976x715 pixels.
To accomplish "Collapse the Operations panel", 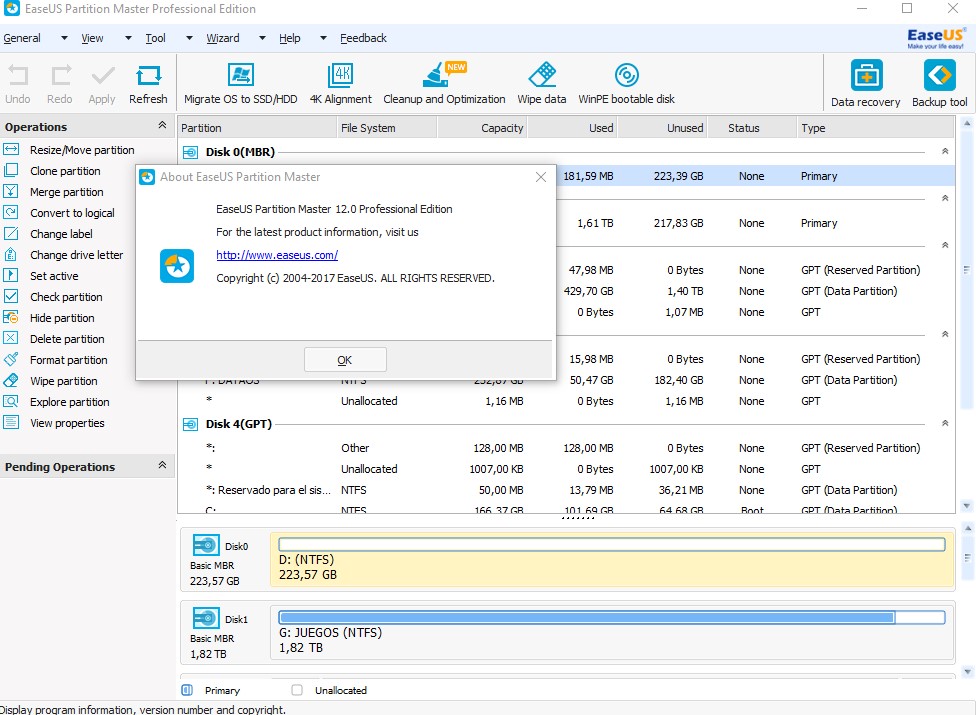I will click(162, 126).
